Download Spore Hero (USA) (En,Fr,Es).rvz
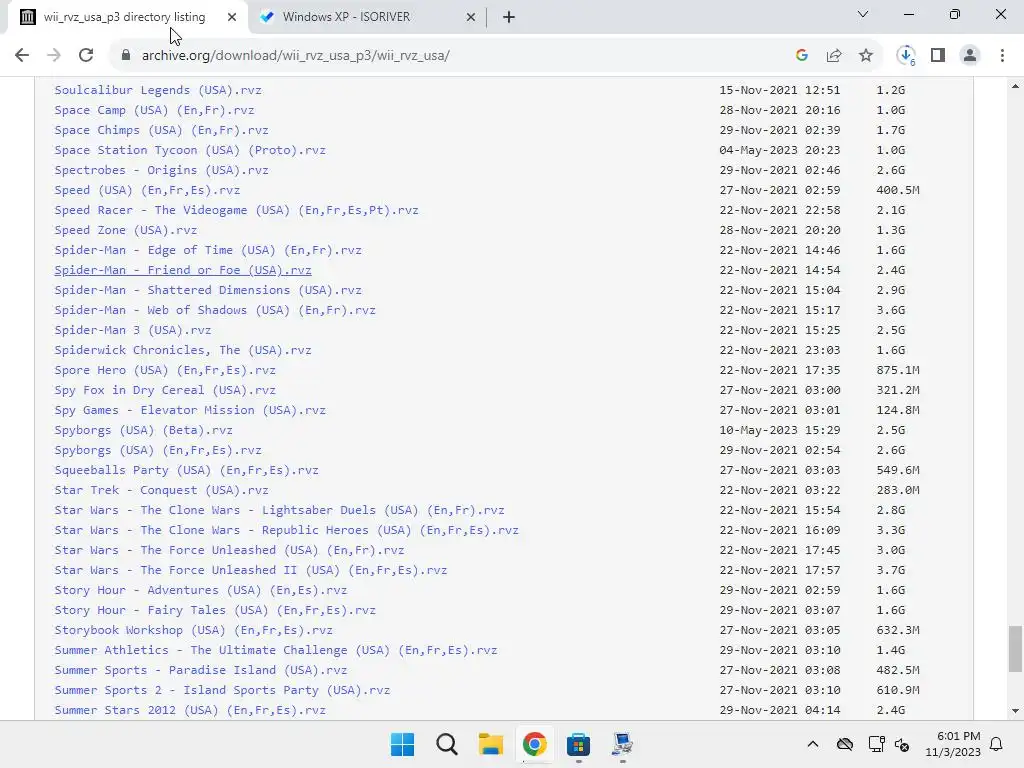The height and width of the screenshot is (768, 1024). [x=165, y=370]
